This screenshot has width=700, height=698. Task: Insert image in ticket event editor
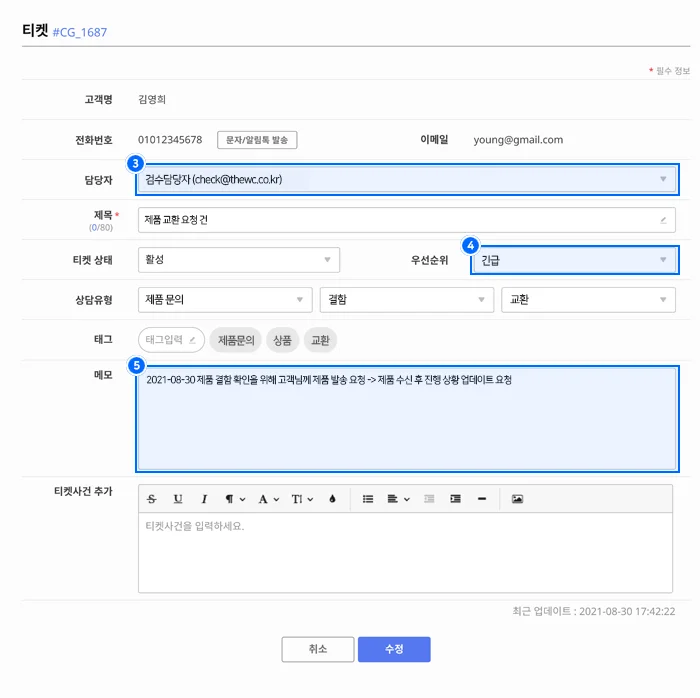click(x=517, y=499)
